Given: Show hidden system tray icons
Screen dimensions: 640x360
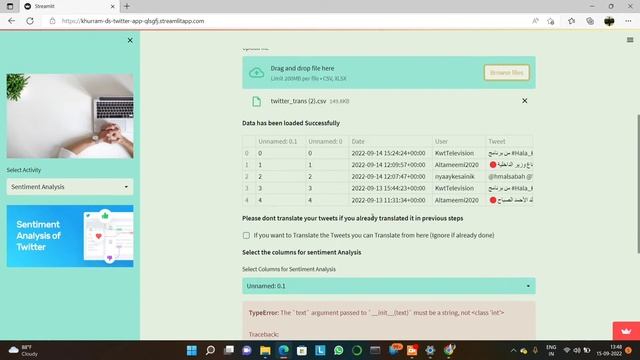Looking at the screenshot, I should coord(513,350).
